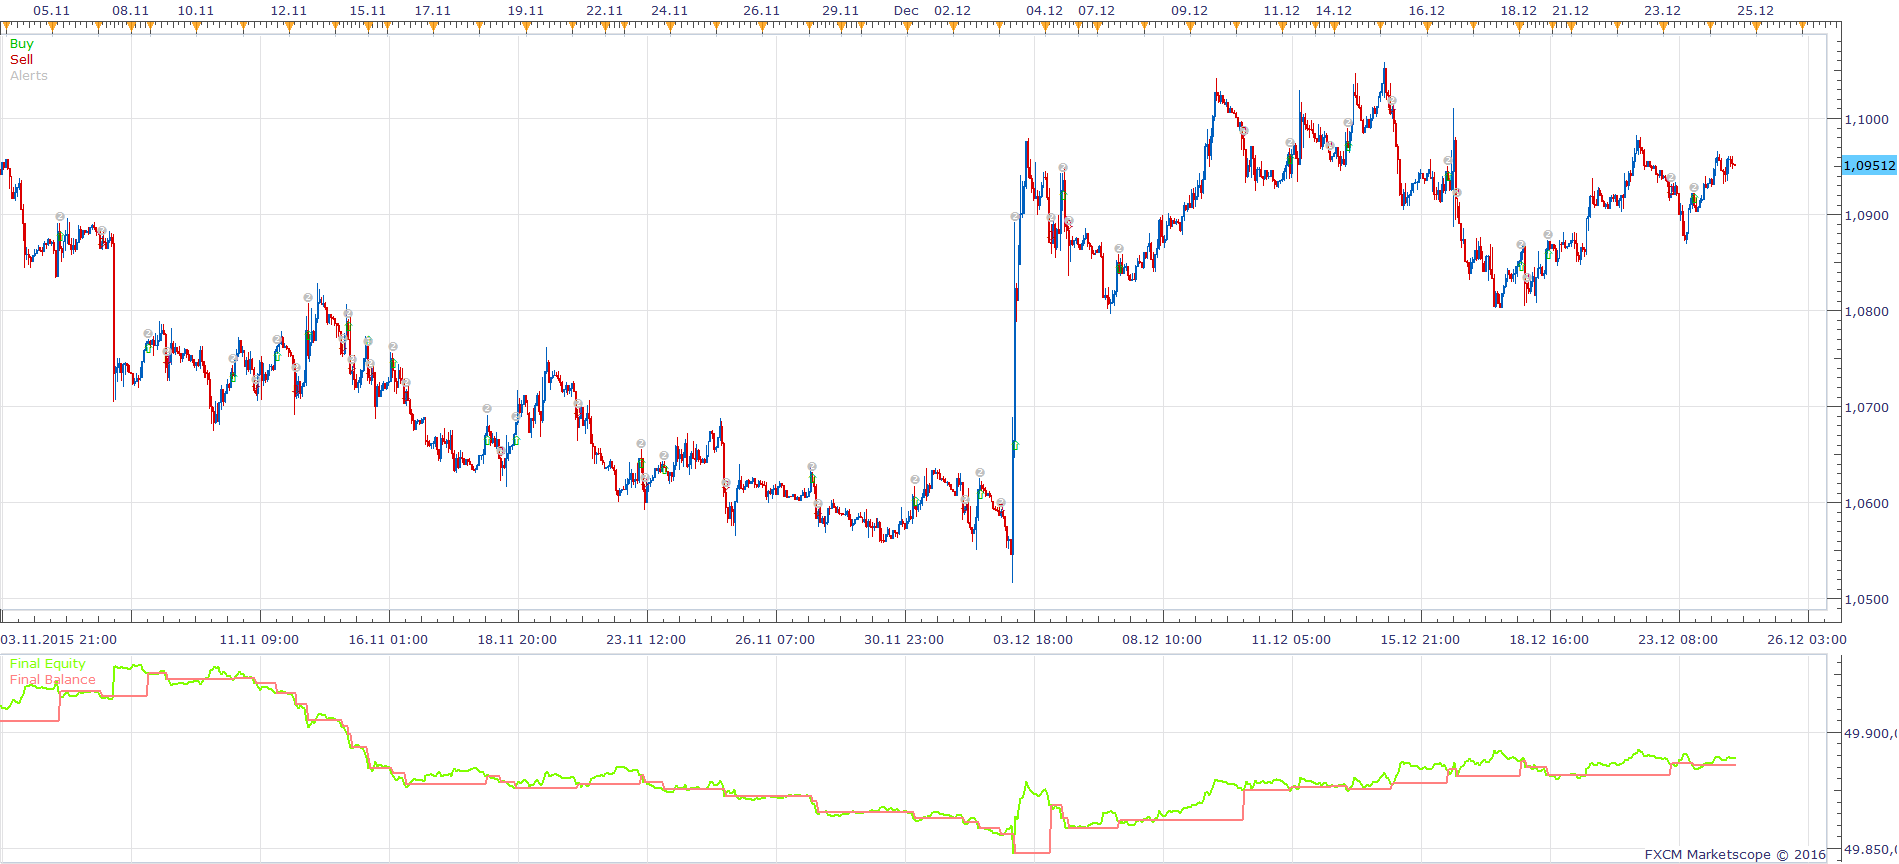
Task: Click the 30.11 23:00 time label
Action: point(904,640)
